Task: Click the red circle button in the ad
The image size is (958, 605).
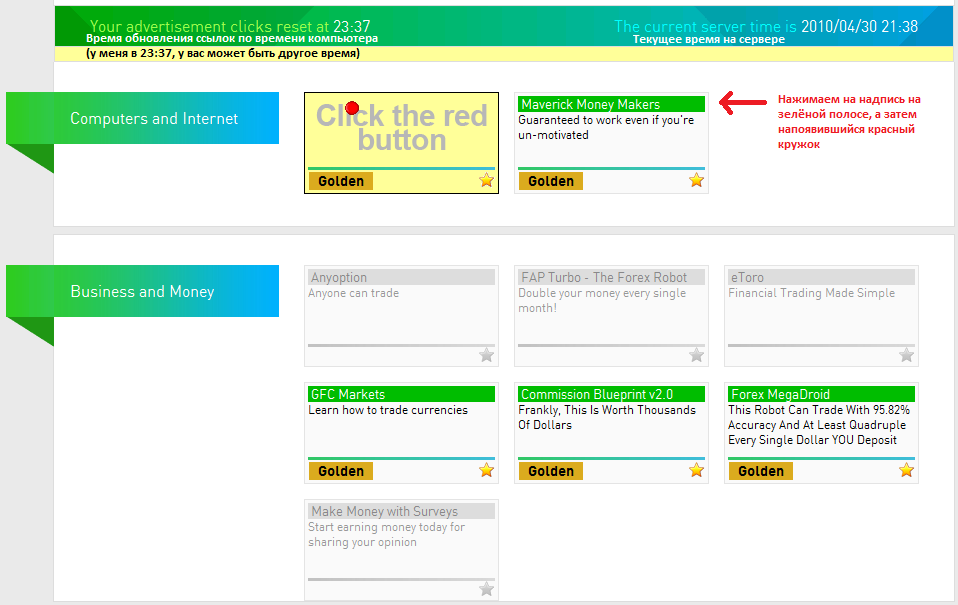Action: point(352,108)
